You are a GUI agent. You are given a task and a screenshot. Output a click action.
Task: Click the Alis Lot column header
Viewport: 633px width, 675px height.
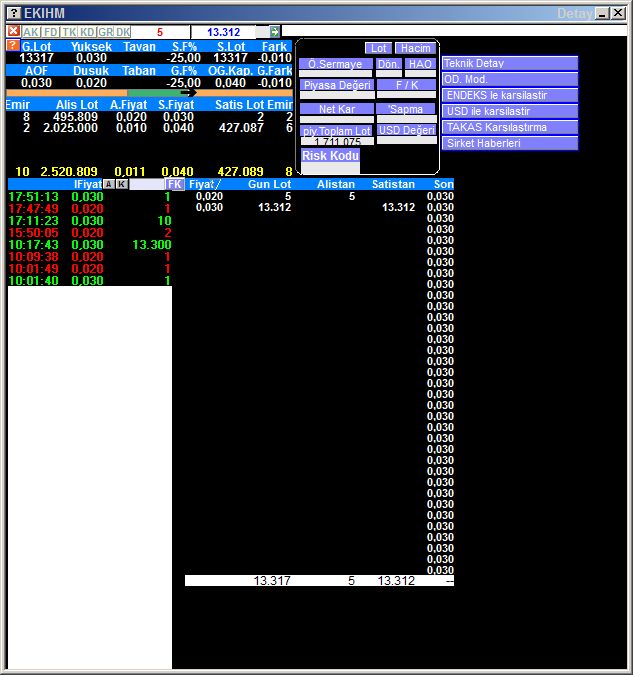click(x=77, y=105)
